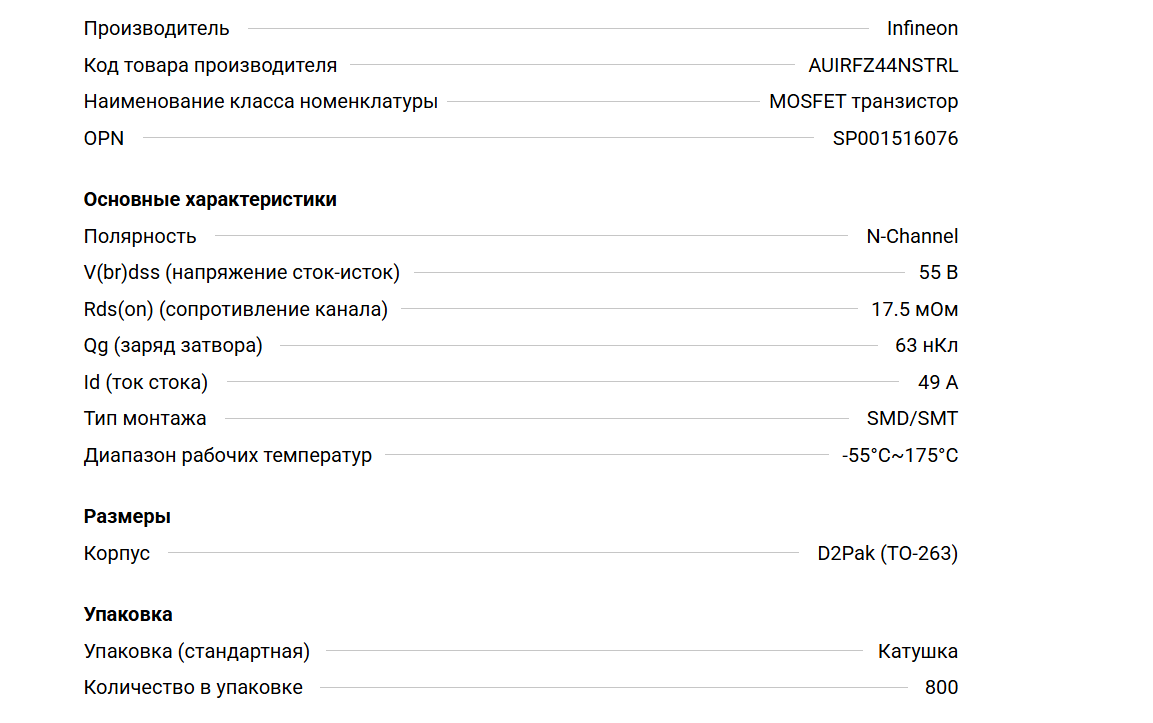Click the Катушка packaging value
This screenshot has height=723, width=1153.
coord(917,652)
